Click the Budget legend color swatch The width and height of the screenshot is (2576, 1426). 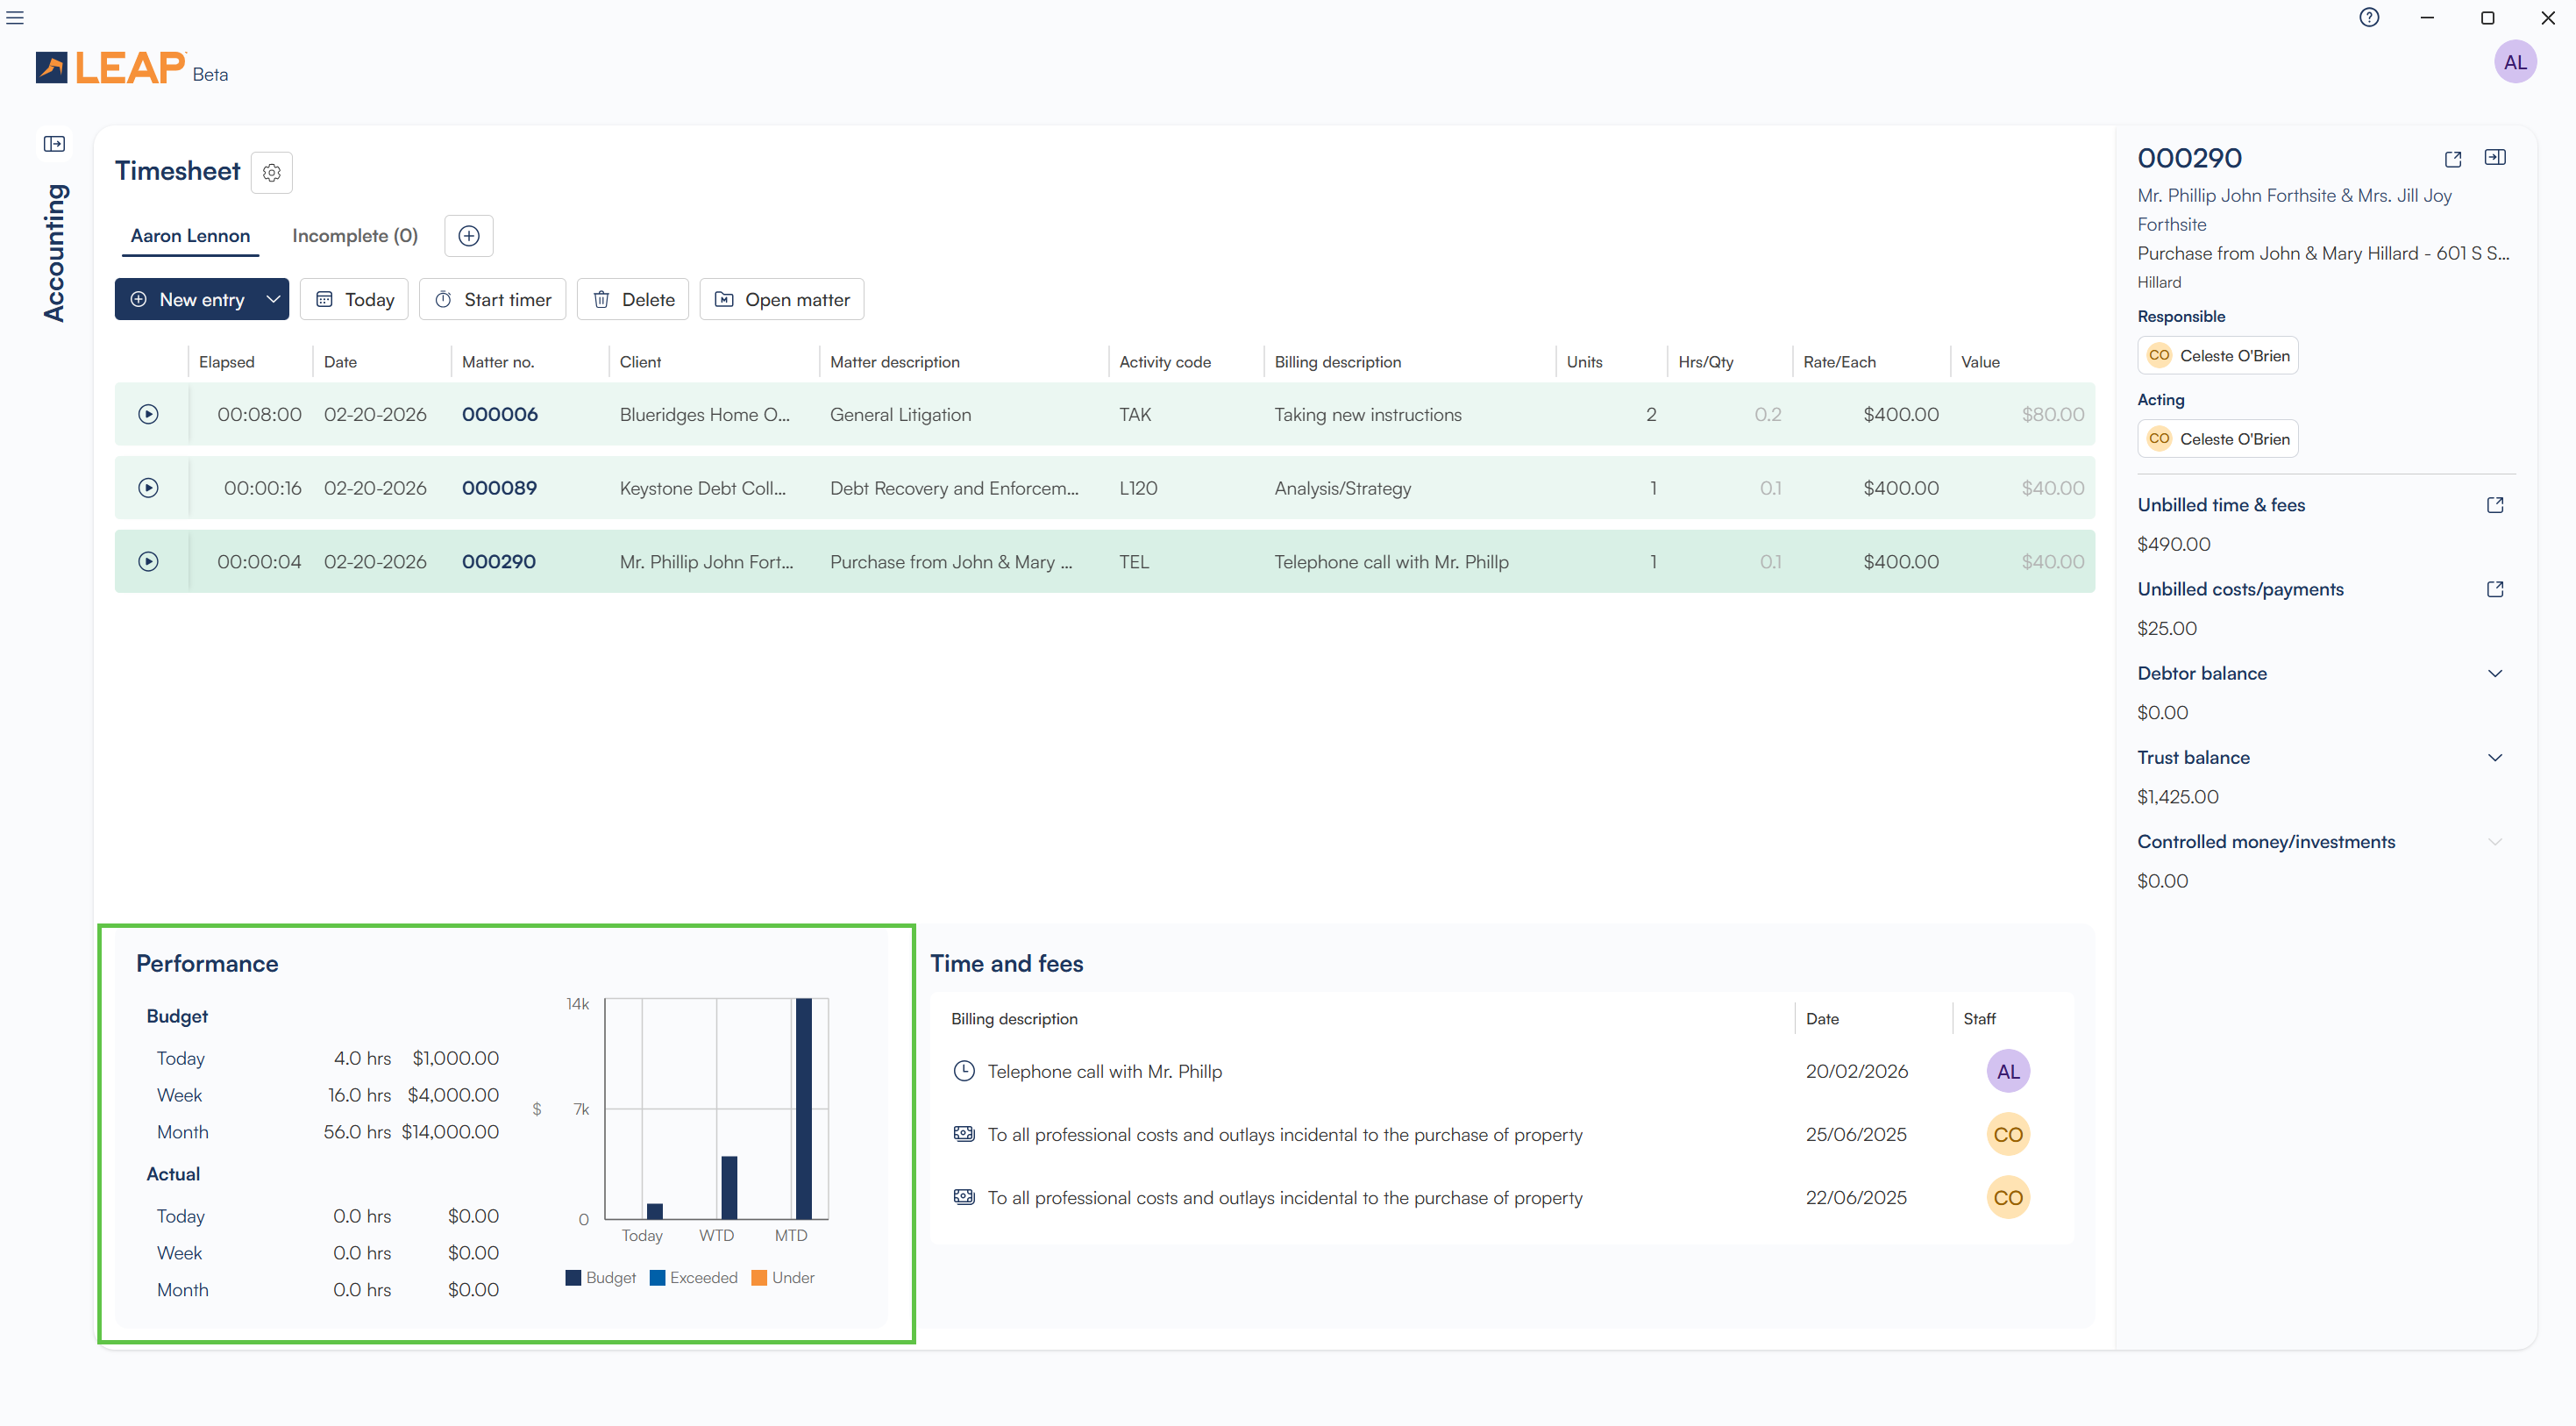(x=573, y=1277)
